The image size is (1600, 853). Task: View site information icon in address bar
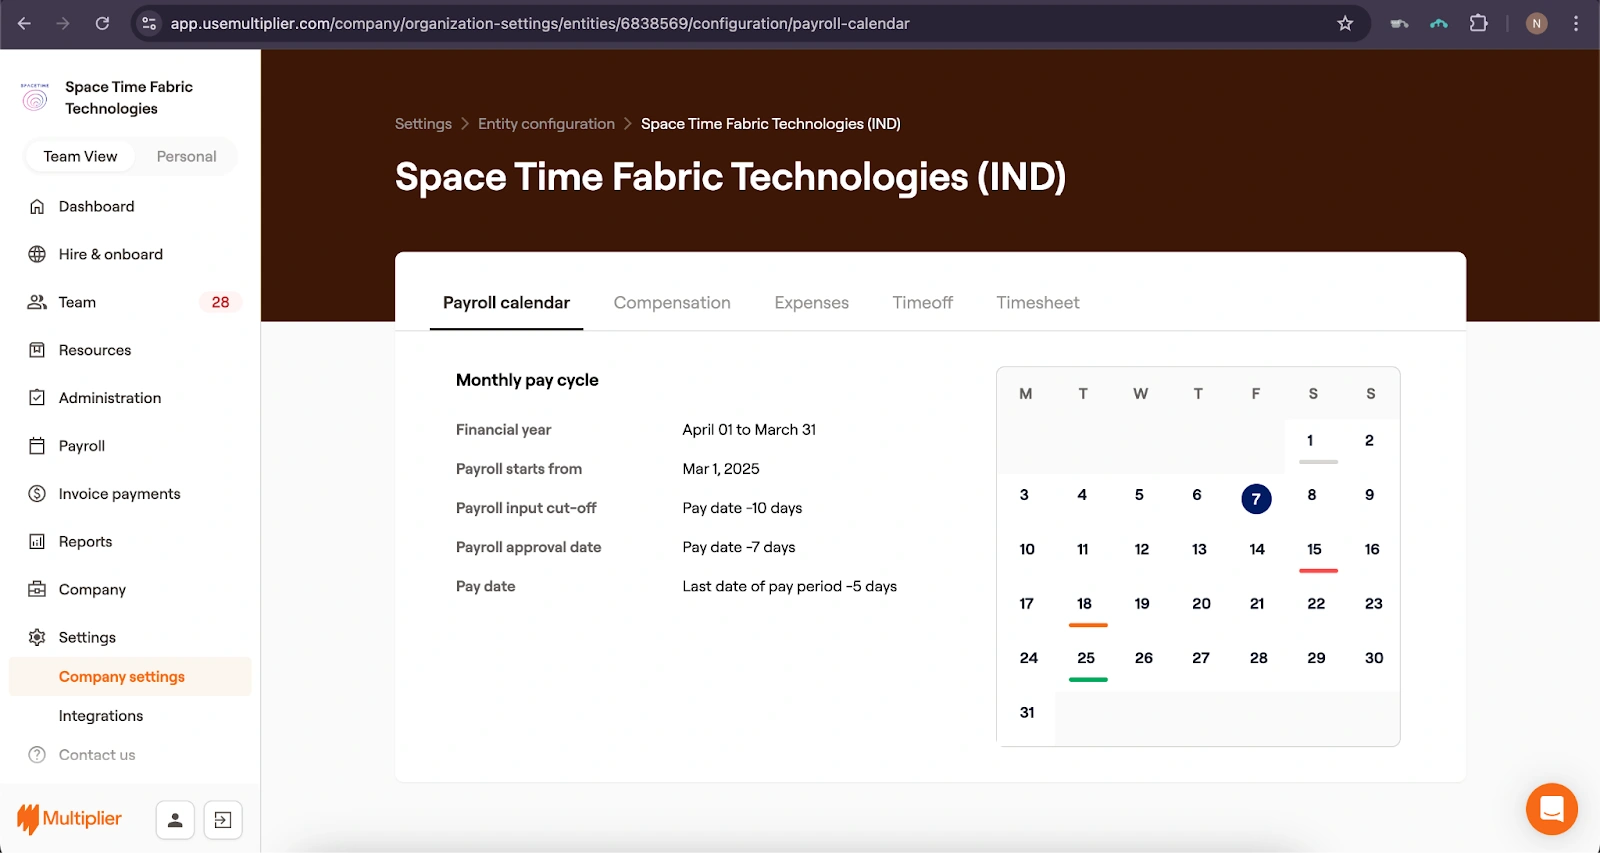[149, 23]
